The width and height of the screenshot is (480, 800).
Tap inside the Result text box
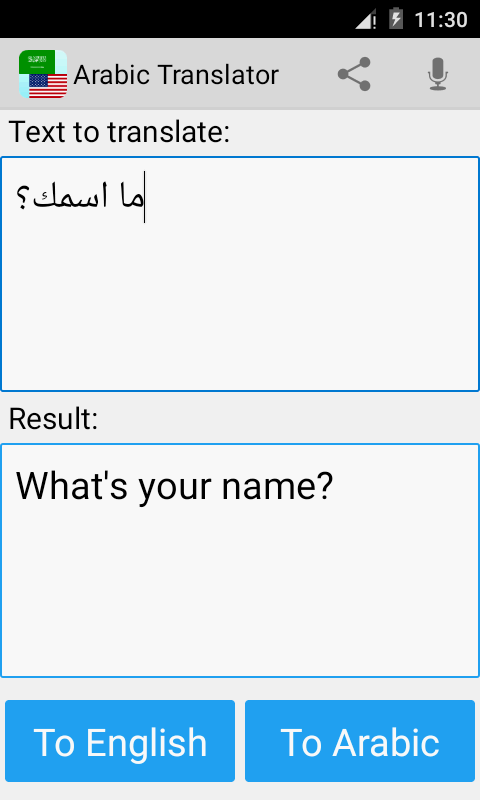tap(240, 560)
